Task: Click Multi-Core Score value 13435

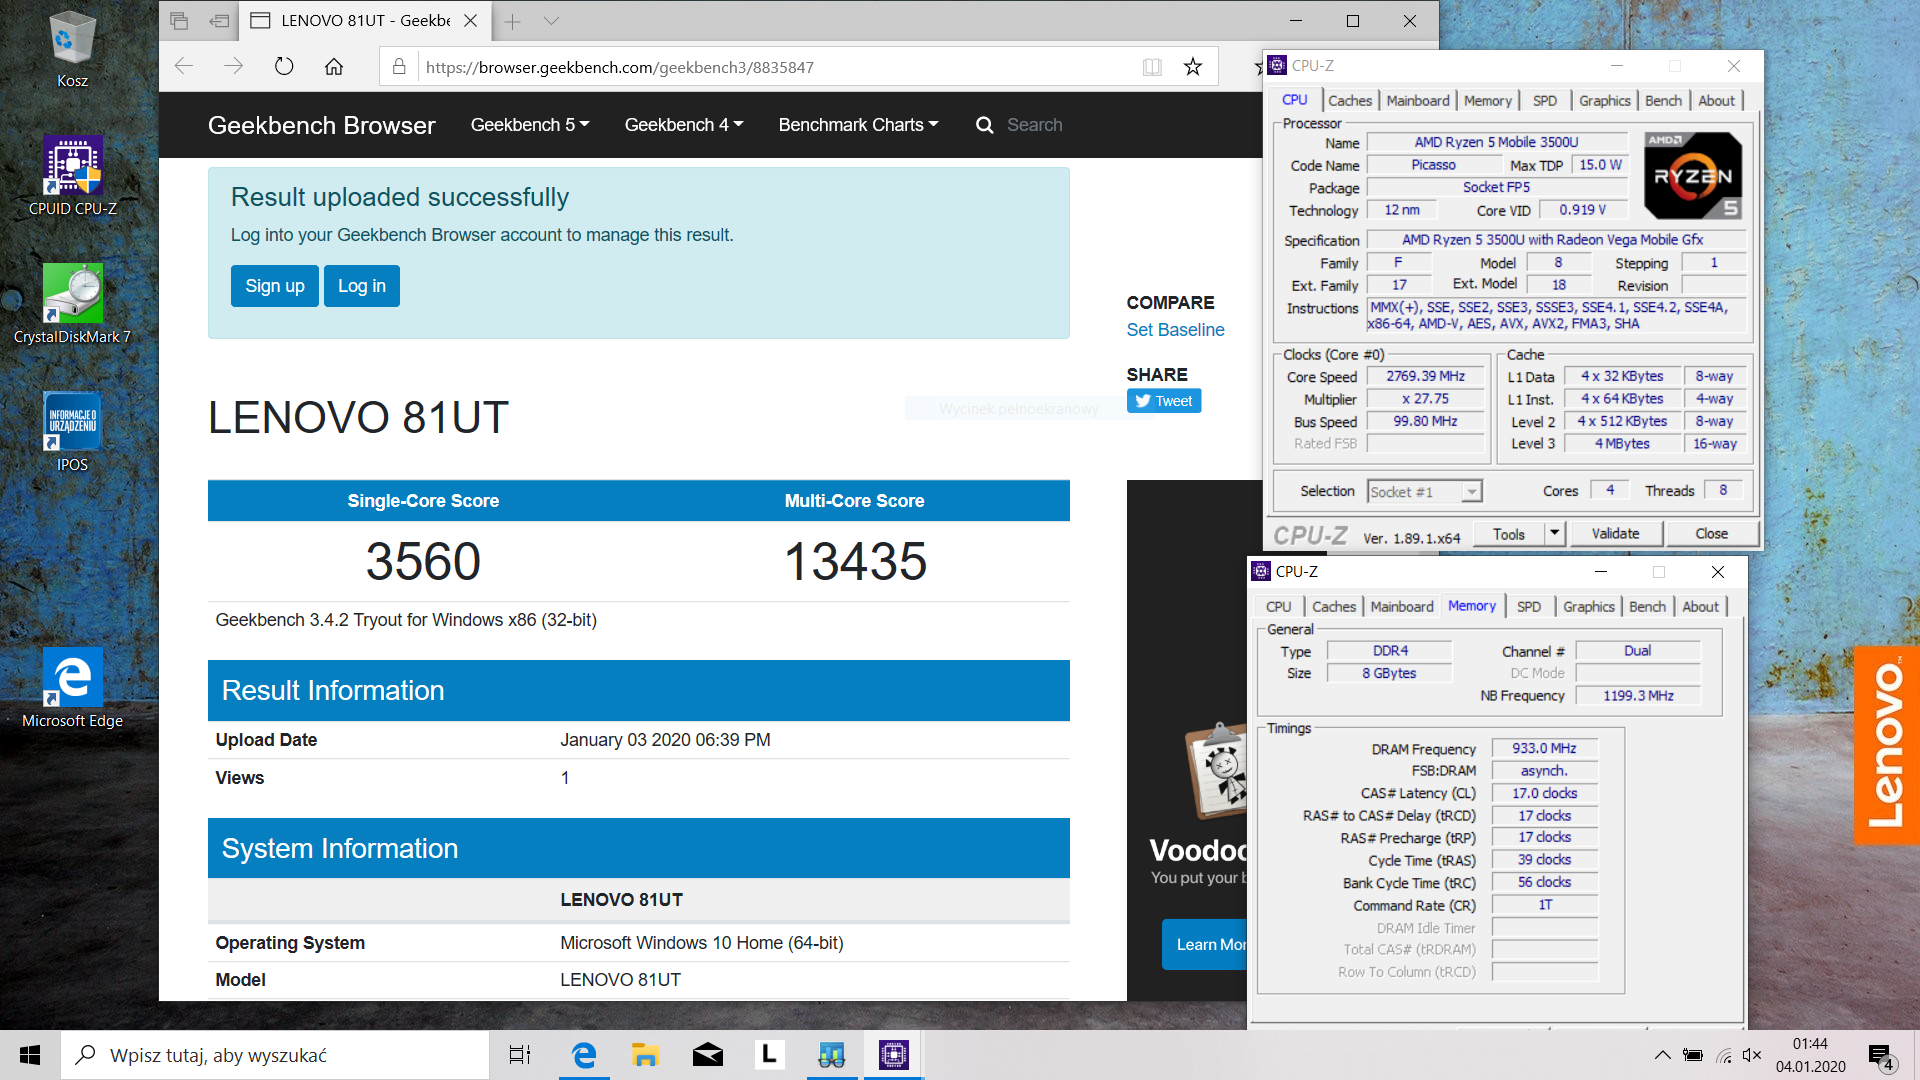Action: point(855,561)
